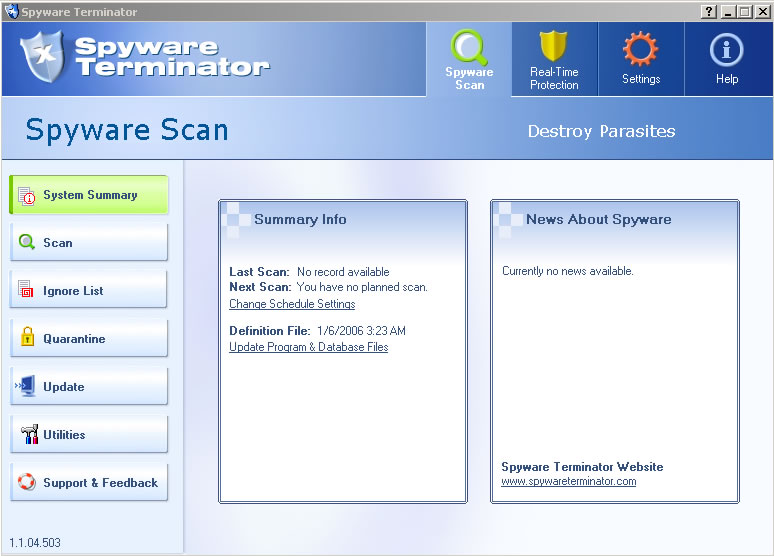Open the Spyware Scan magnifier tab
This screenshot has height=556, width=774.
click(x=469, y=60)
